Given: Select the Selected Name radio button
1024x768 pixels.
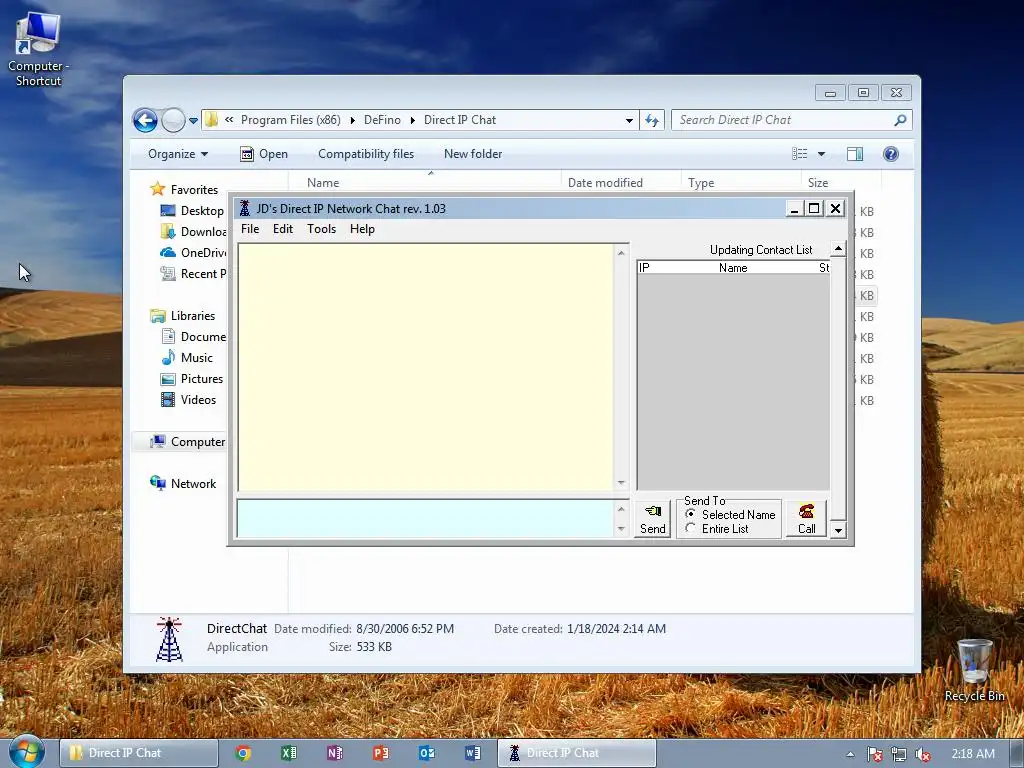Looking at the screenshot, I should [x=690, y=515].
